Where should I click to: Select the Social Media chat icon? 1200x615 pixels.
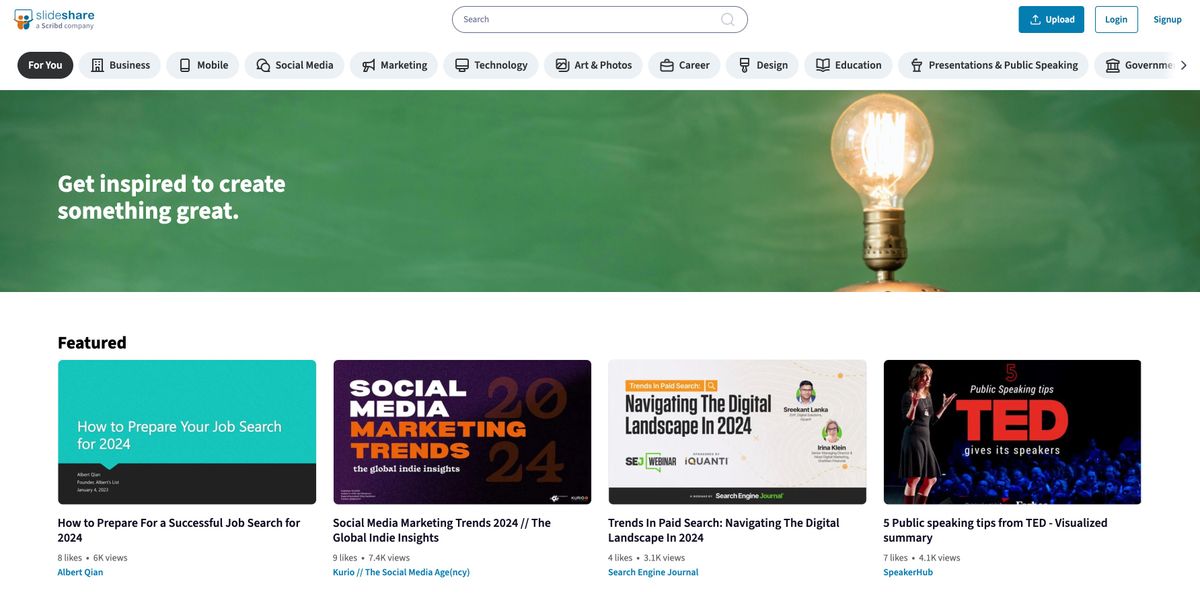tap(263, 65)
